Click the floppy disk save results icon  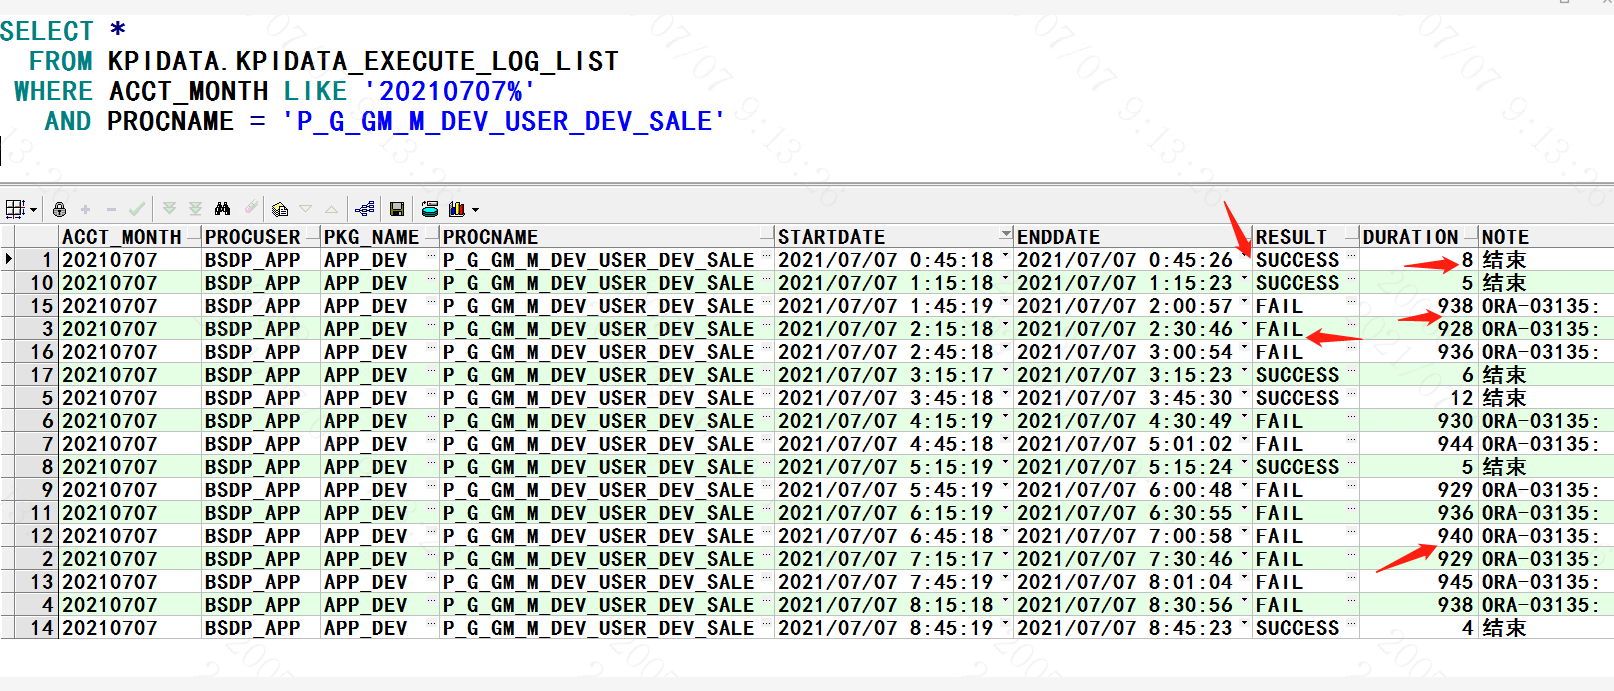[397, 209]
